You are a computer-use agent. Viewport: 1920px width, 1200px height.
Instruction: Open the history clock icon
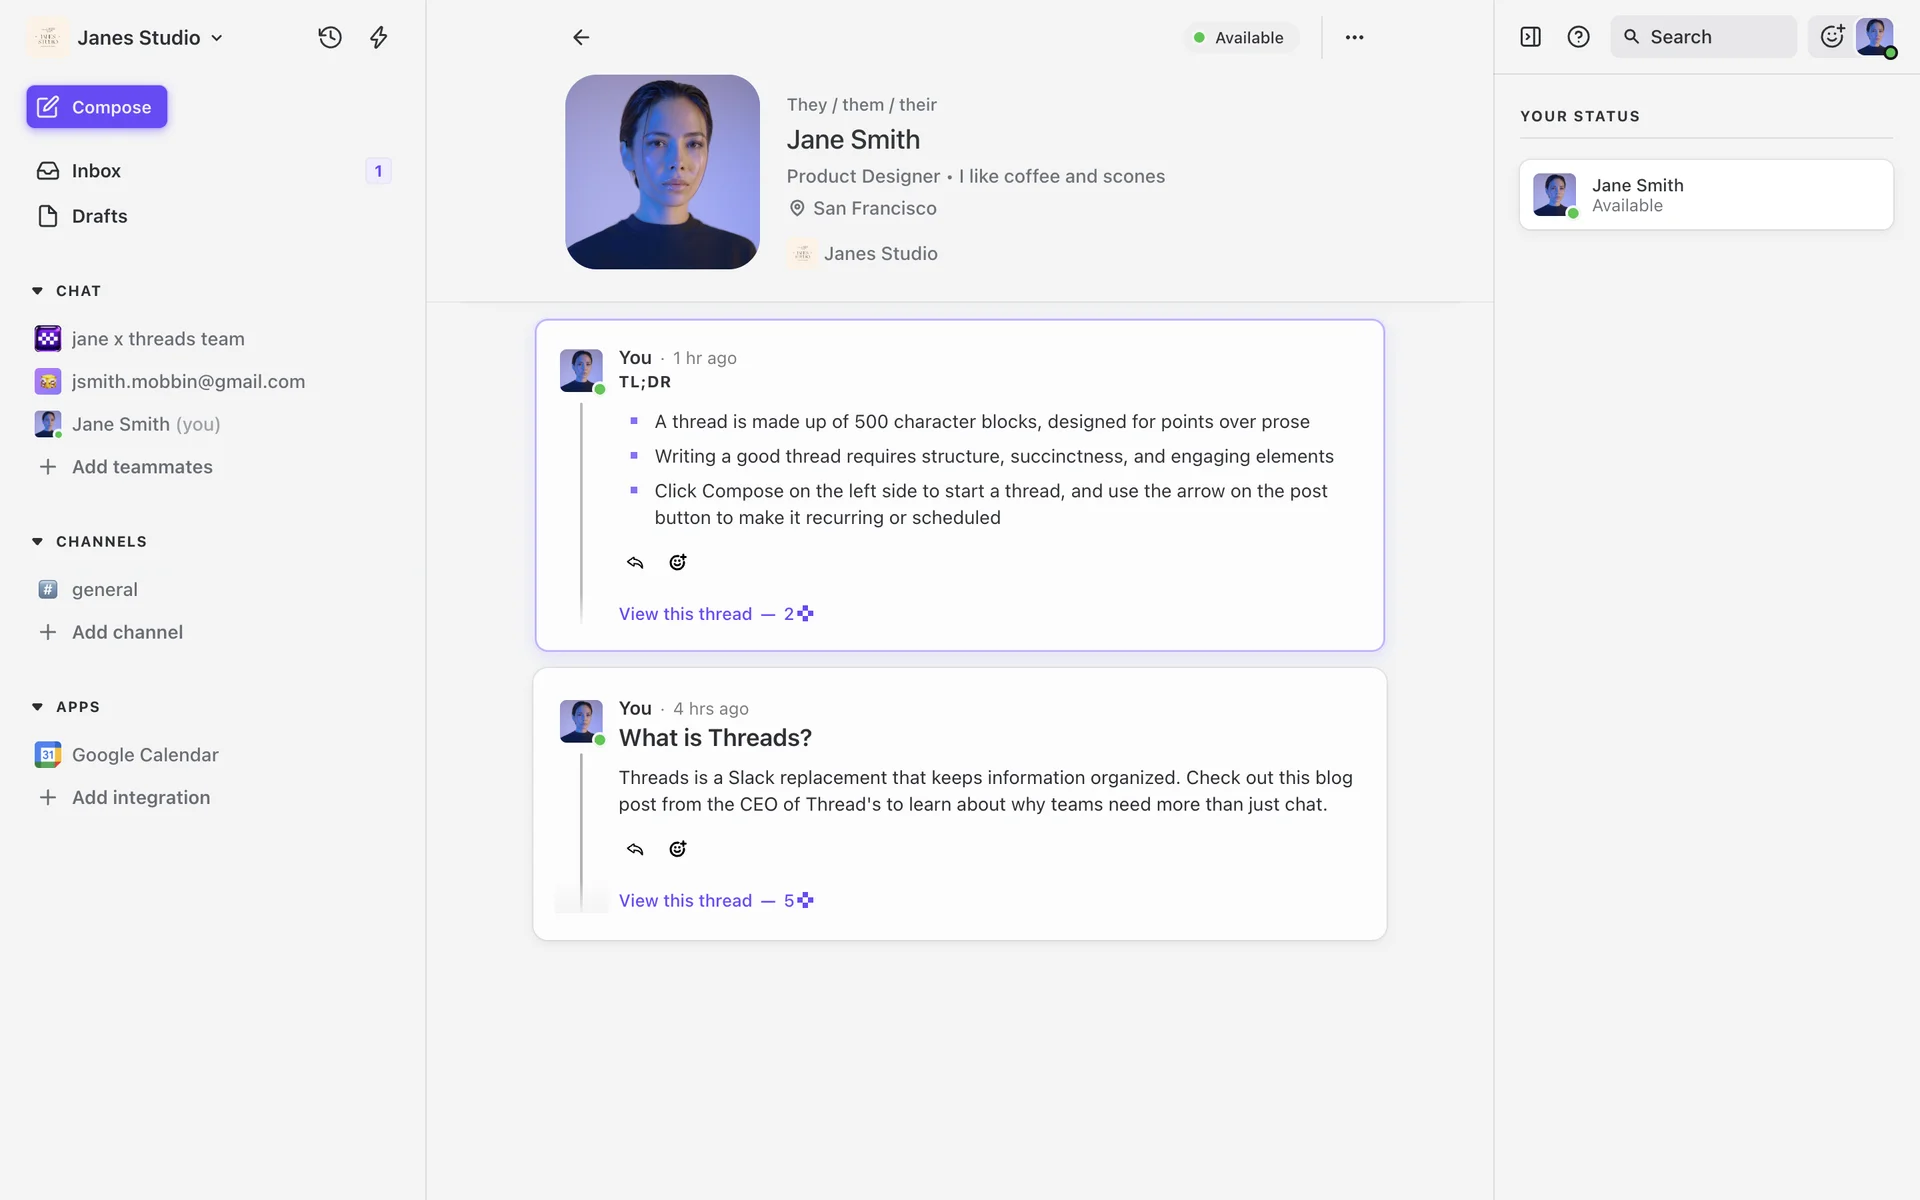(x=330, y=37)
